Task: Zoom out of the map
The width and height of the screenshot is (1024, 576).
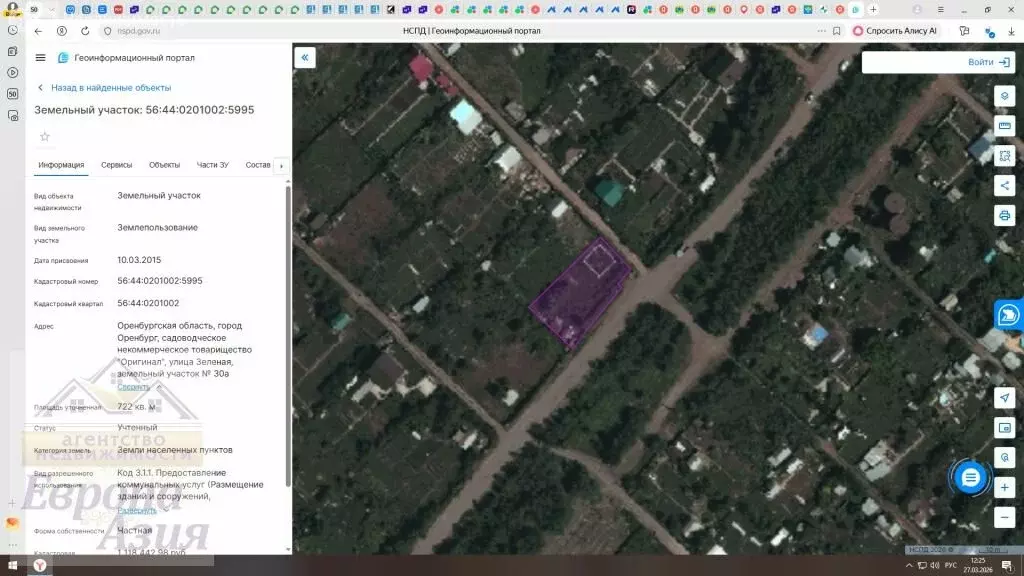Action: (1005, 517)
